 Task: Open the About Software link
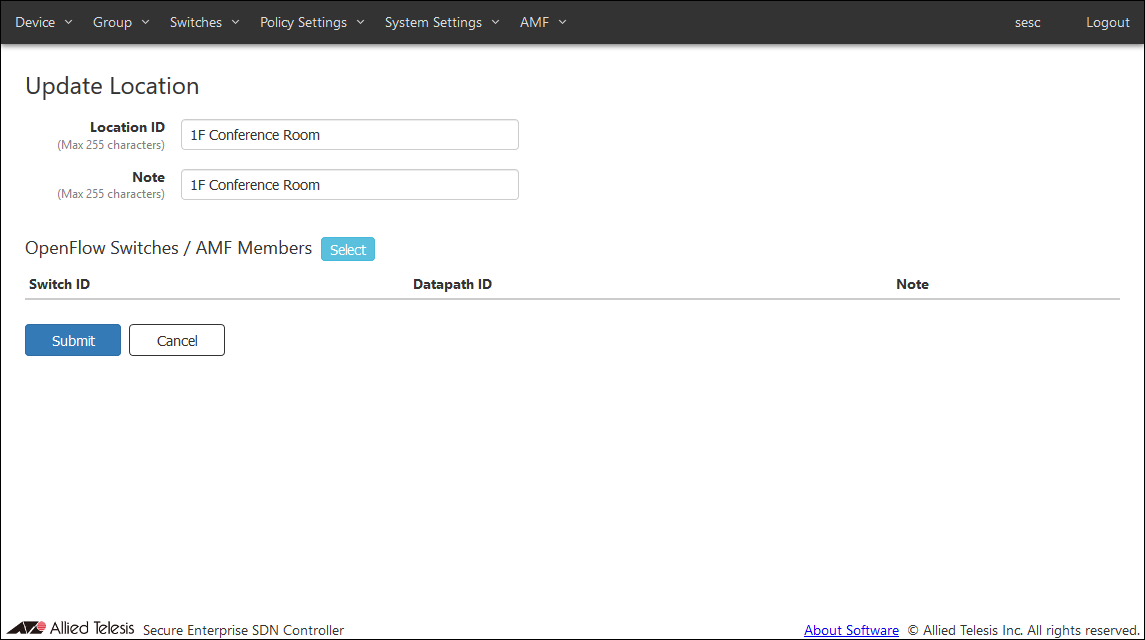click(851, 630)
